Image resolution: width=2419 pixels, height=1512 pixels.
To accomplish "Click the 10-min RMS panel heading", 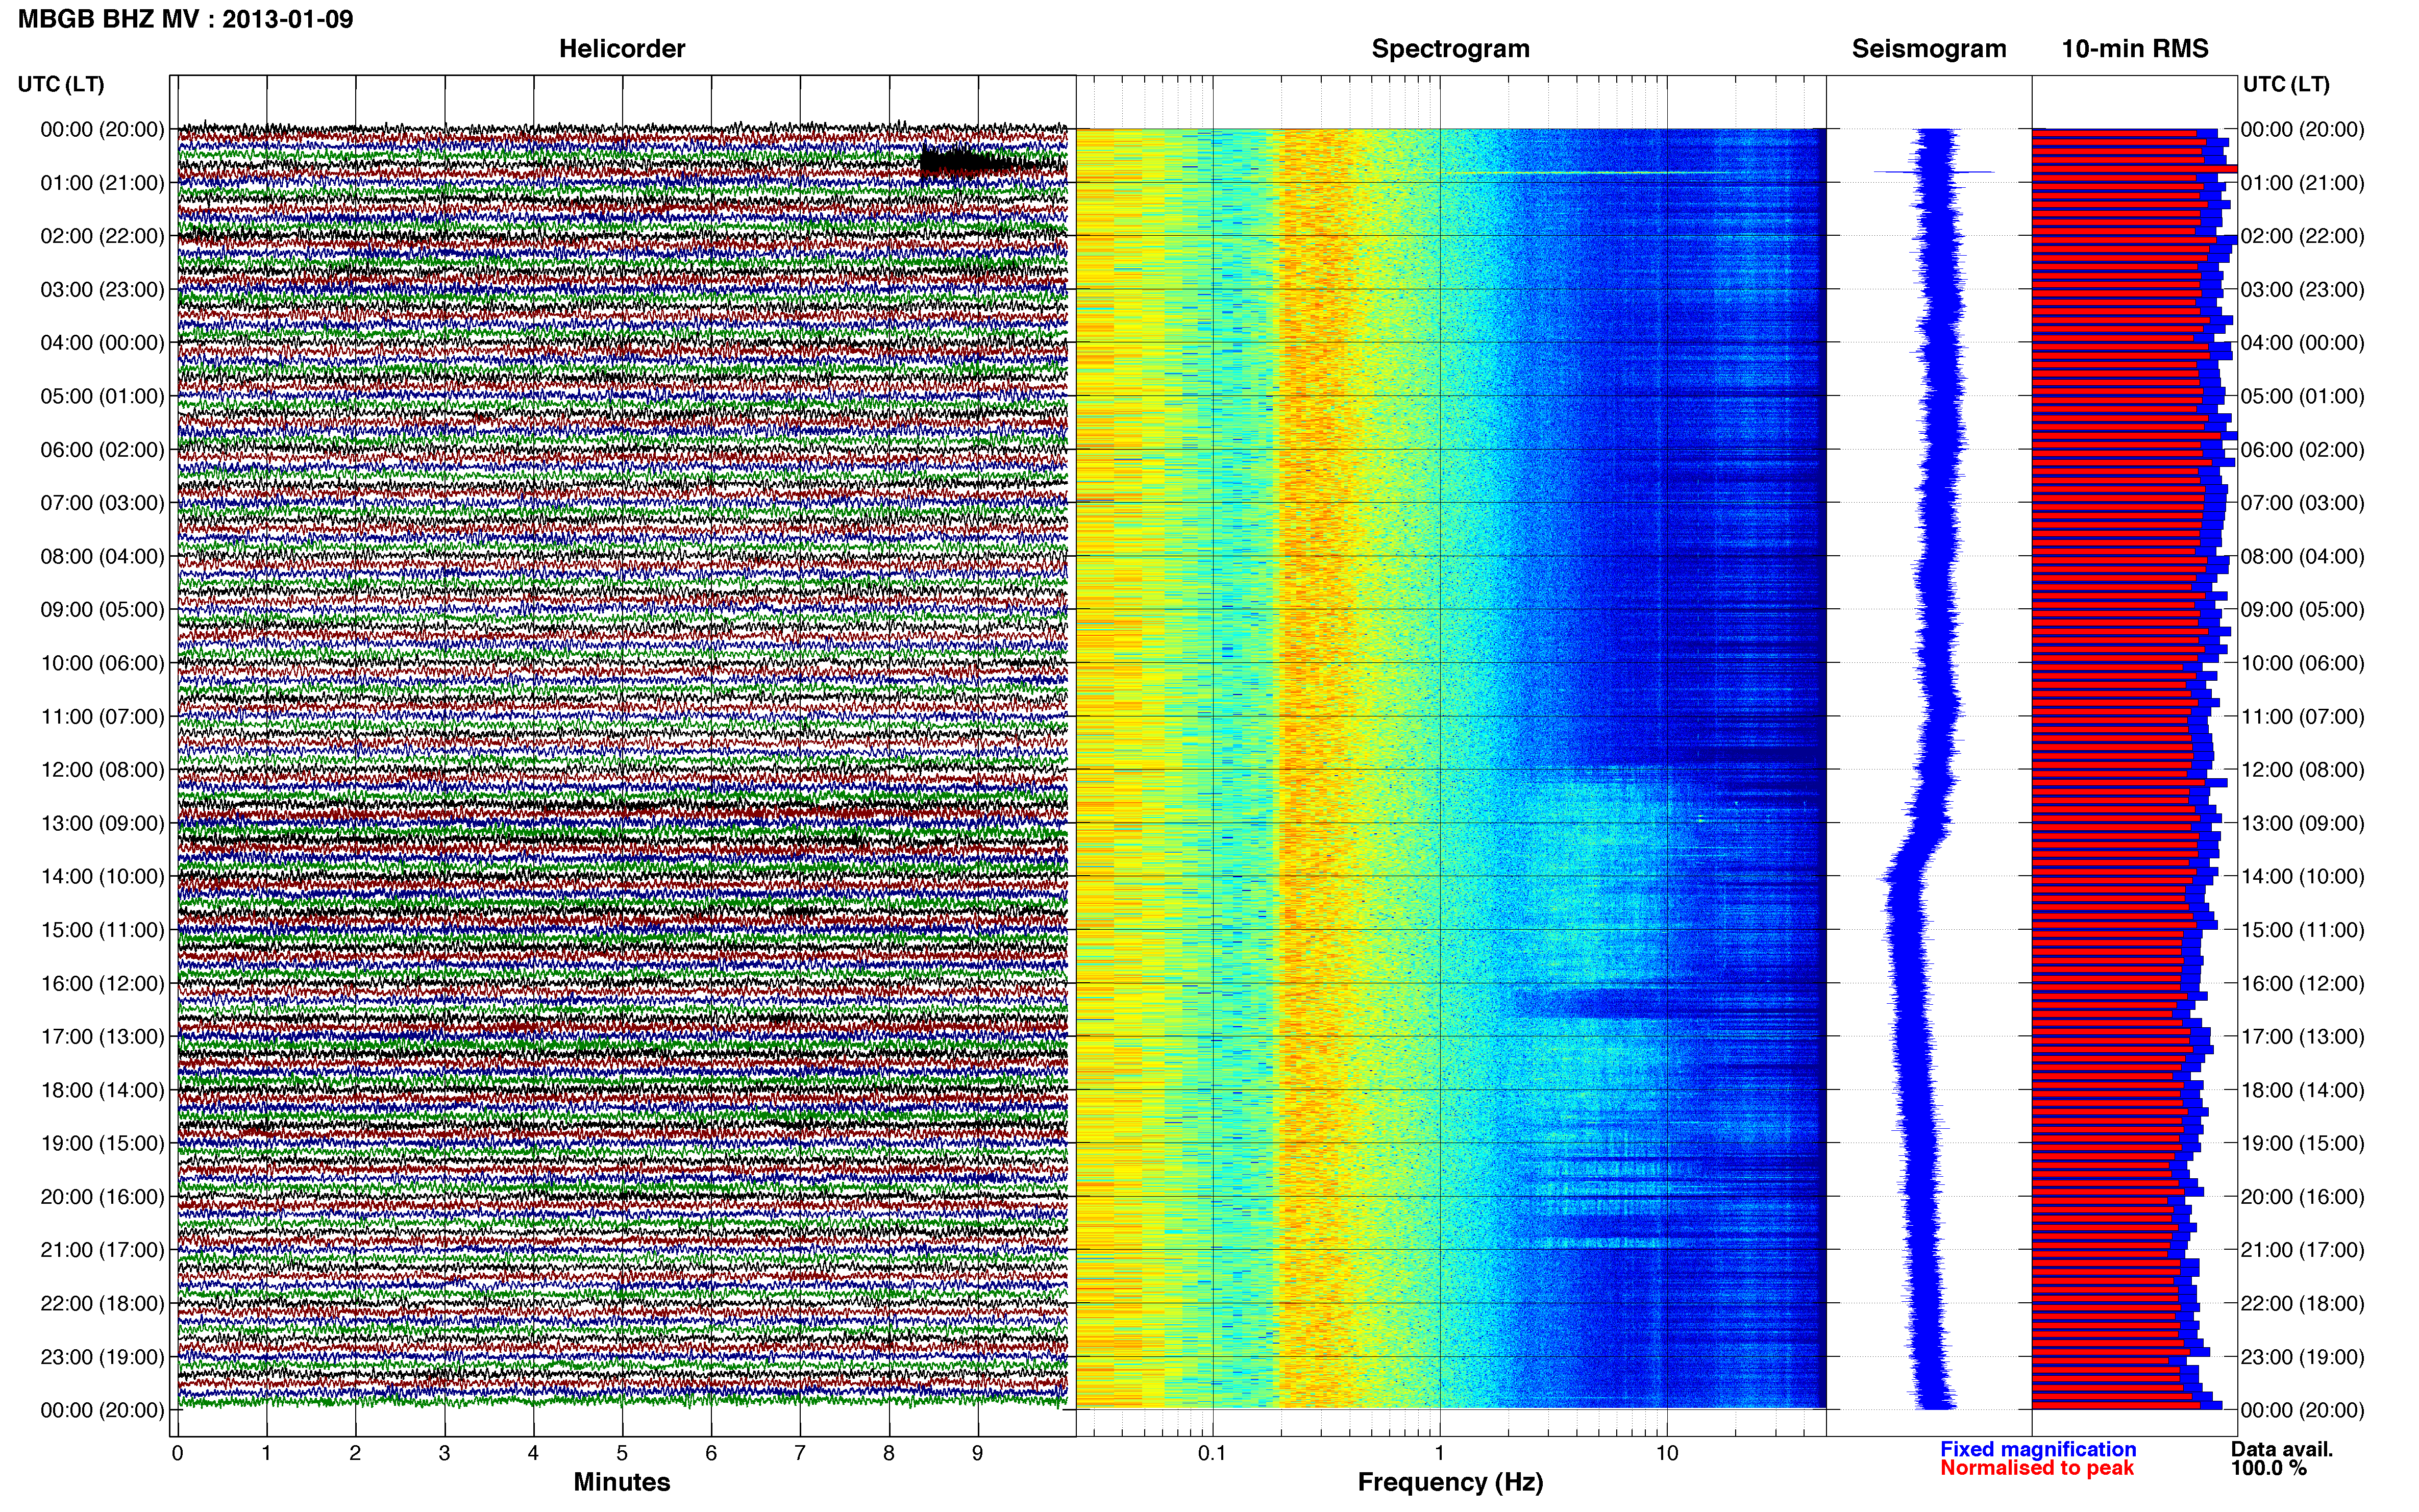I will click(x=2135, y=49).
